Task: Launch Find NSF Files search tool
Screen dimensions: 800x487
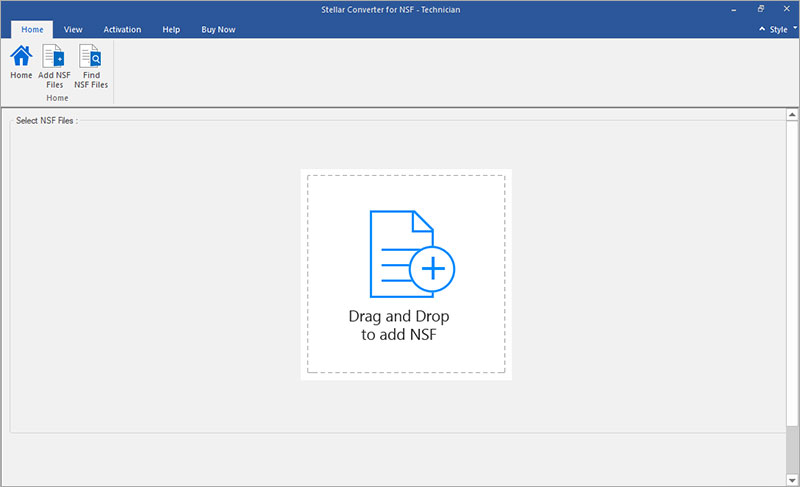Action: point(91,66)
